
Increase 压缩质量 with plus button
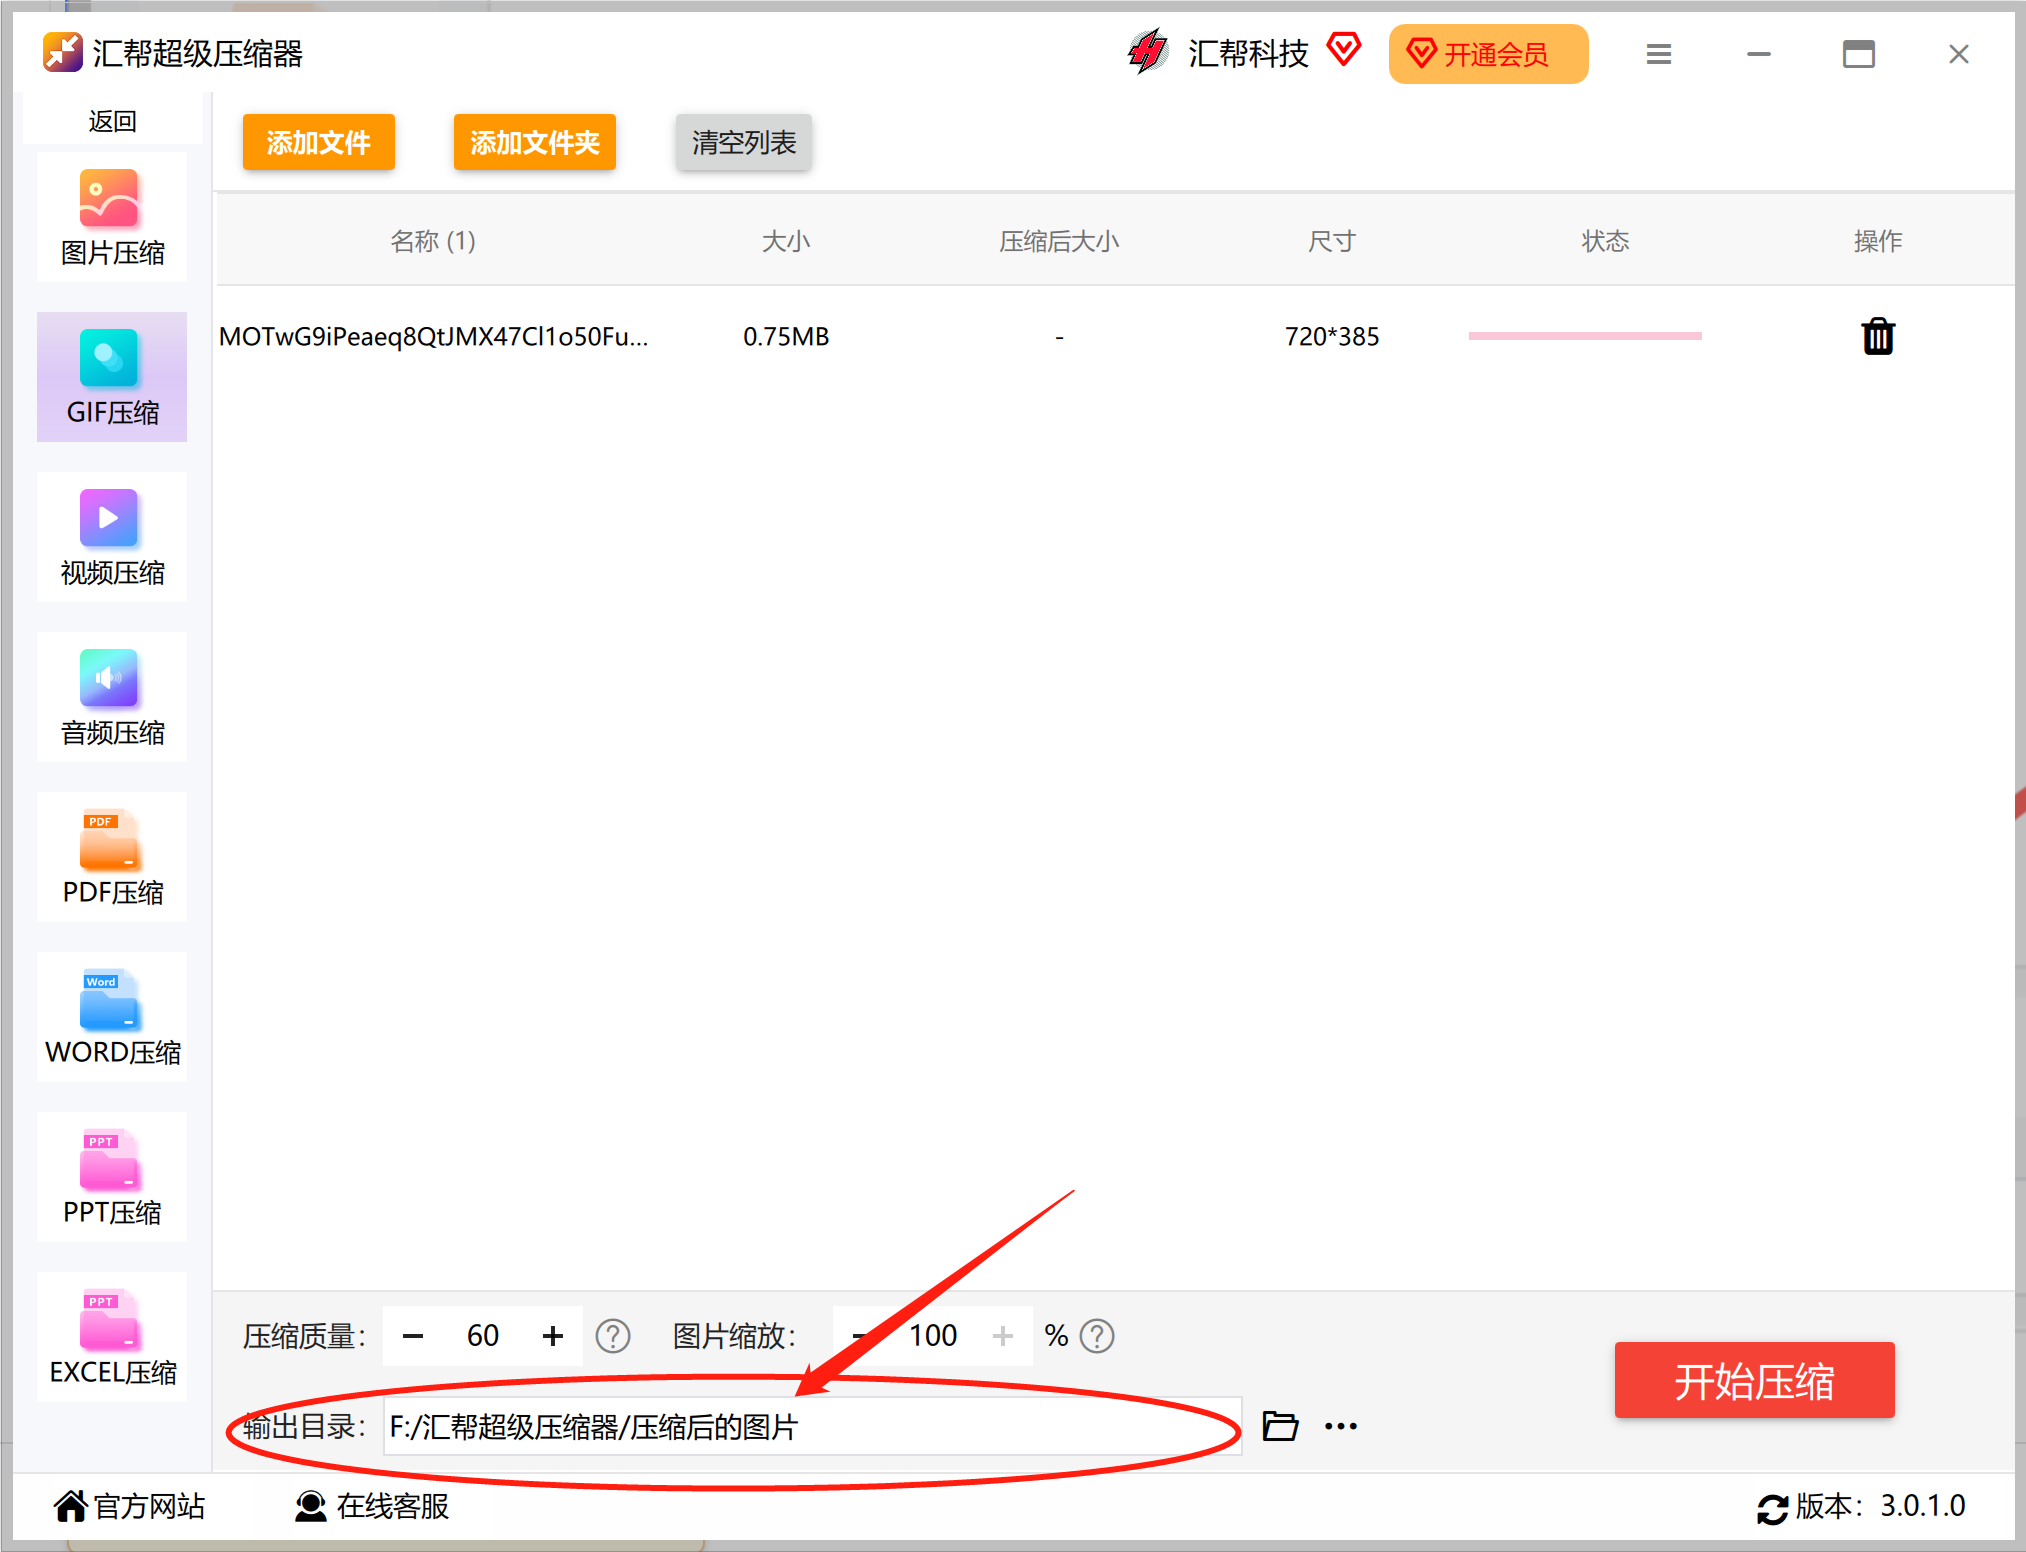click(553, 1336)
